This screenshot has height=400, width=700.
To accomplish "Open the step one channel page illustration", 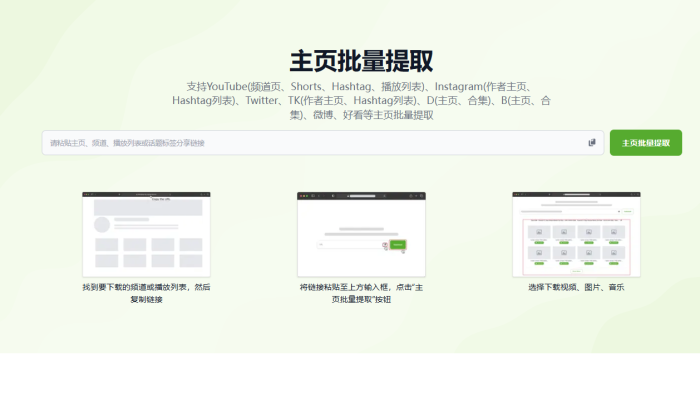I will 146,233.
